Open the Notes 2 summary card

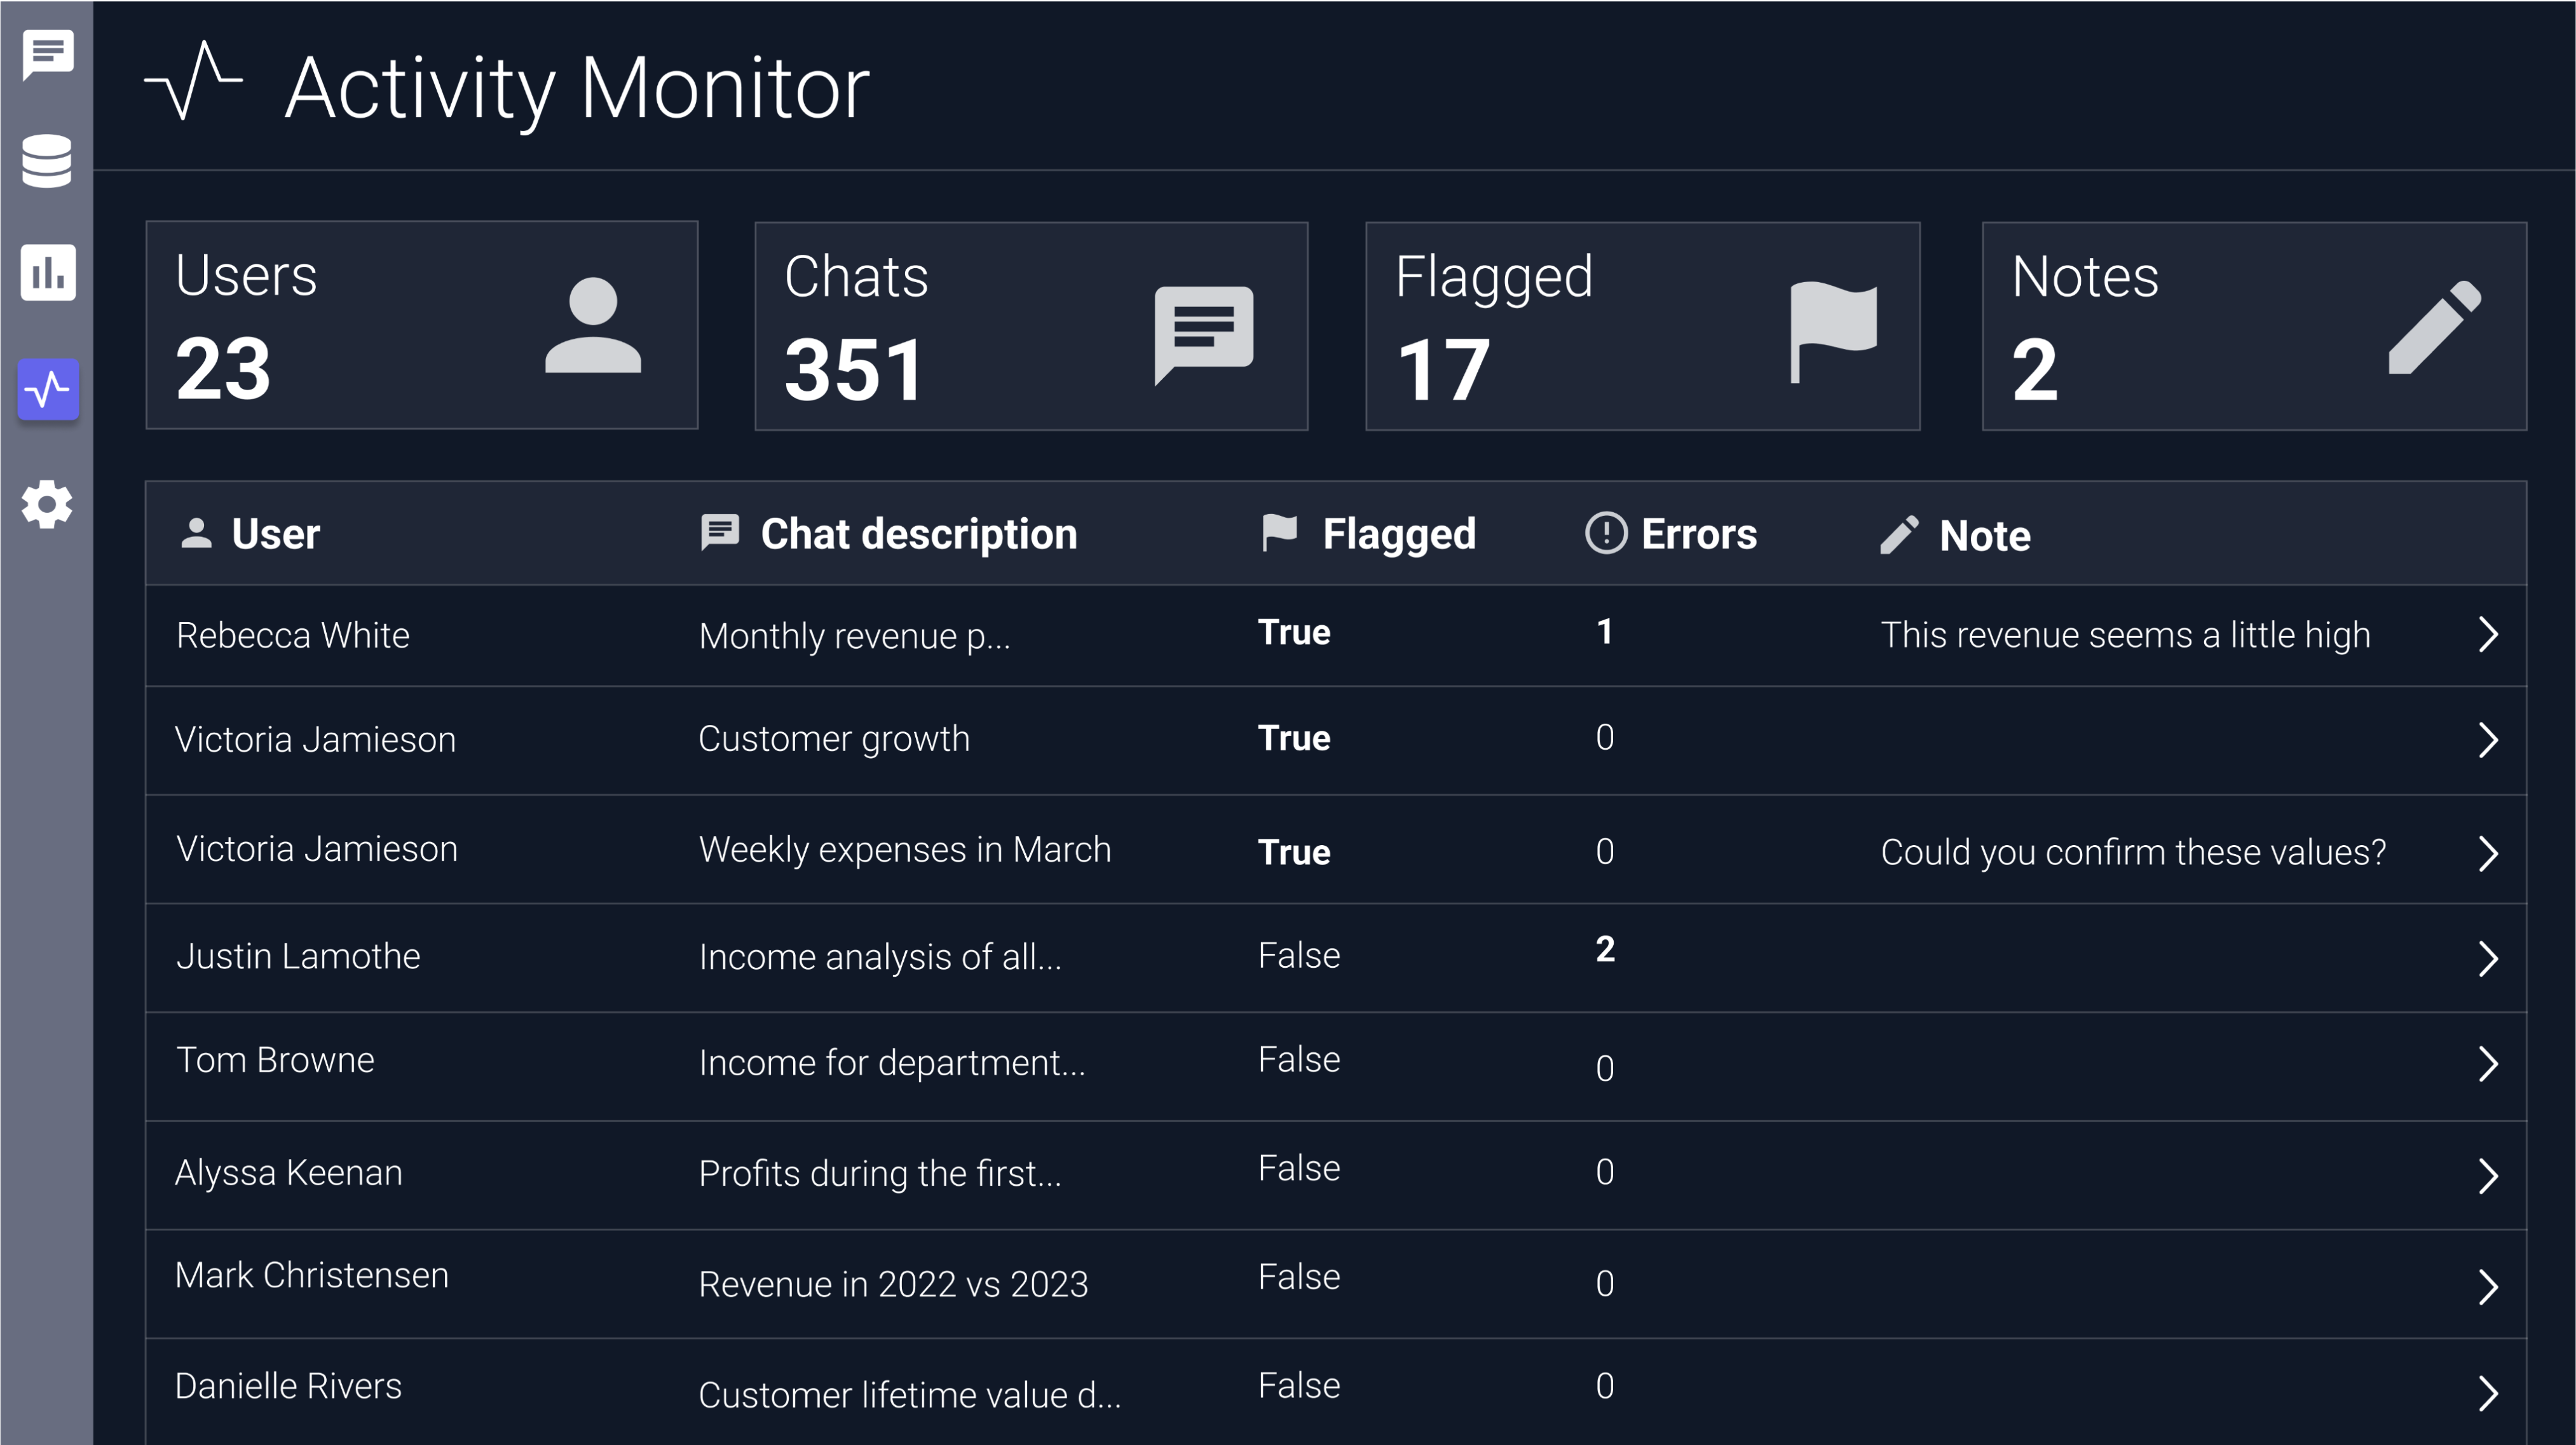pos(2254,326)
